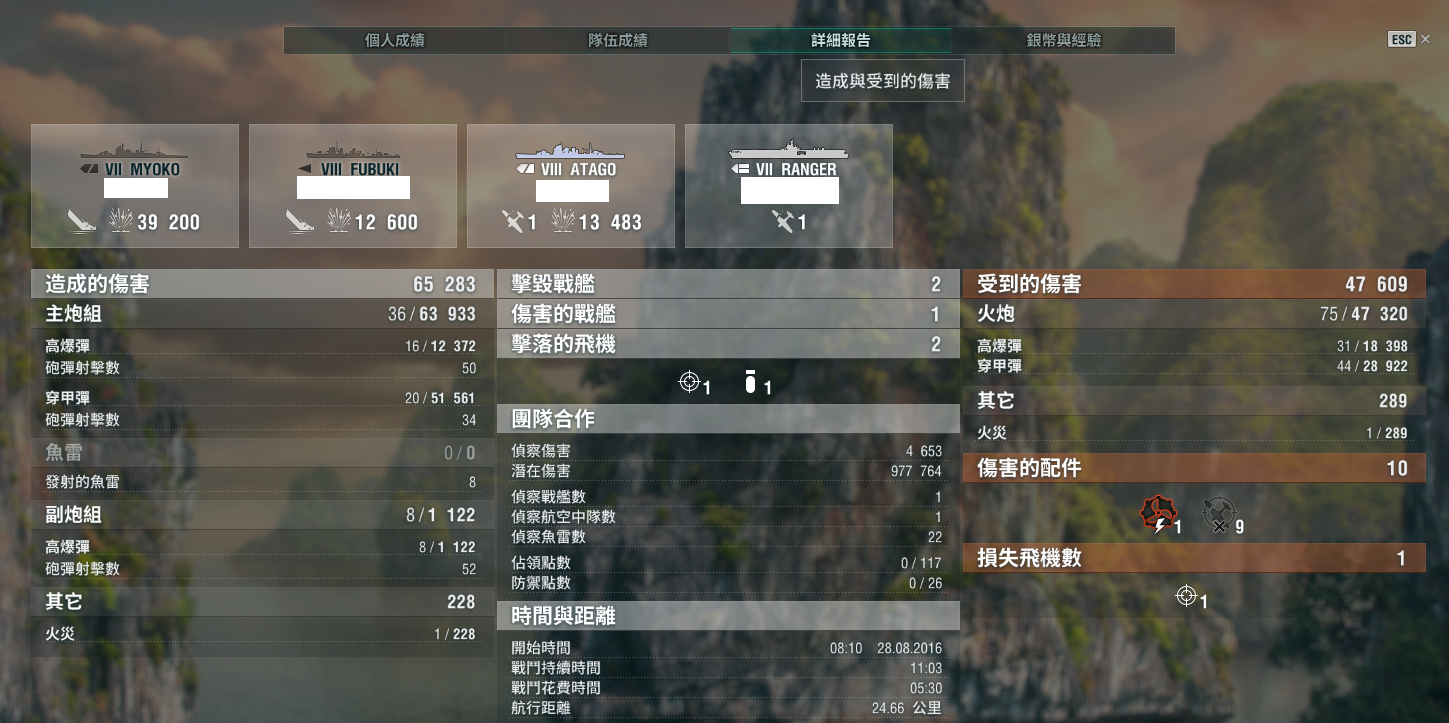Click the bomb icon under 擊落的飛機

coord(750,381)
